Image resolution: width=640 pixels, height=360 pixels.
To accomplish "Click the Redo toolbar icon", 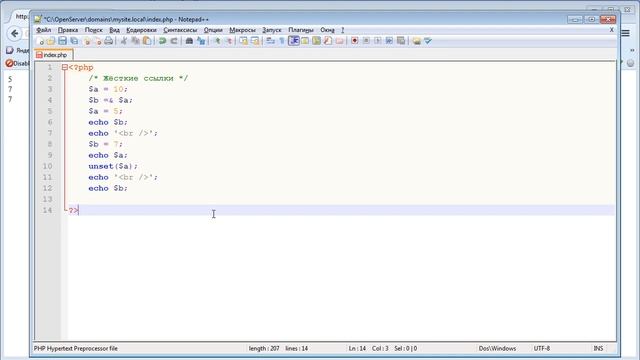I will click(174, 41).
